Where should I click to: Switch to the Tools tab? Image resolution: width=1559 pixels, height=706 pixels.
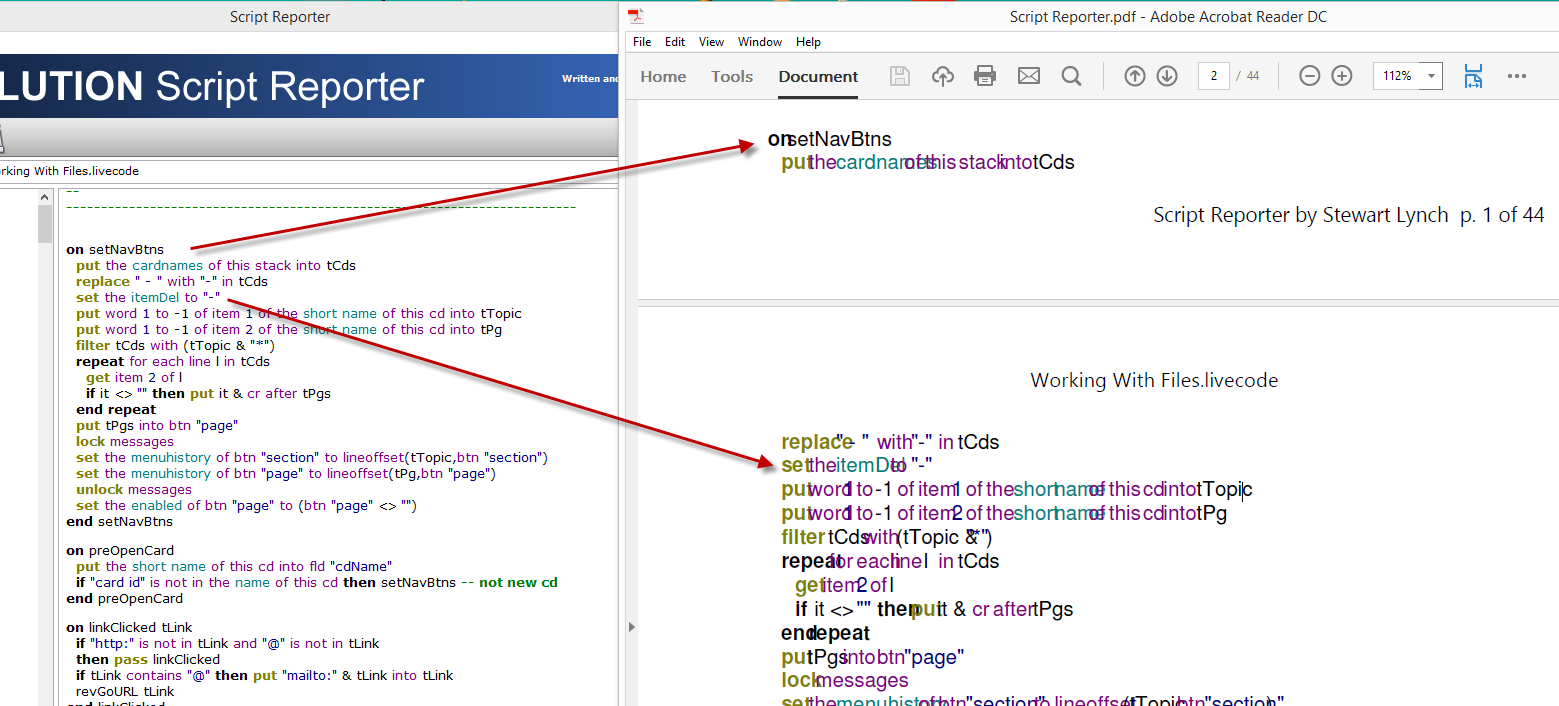pyautogui.click(x=732, y=76)
